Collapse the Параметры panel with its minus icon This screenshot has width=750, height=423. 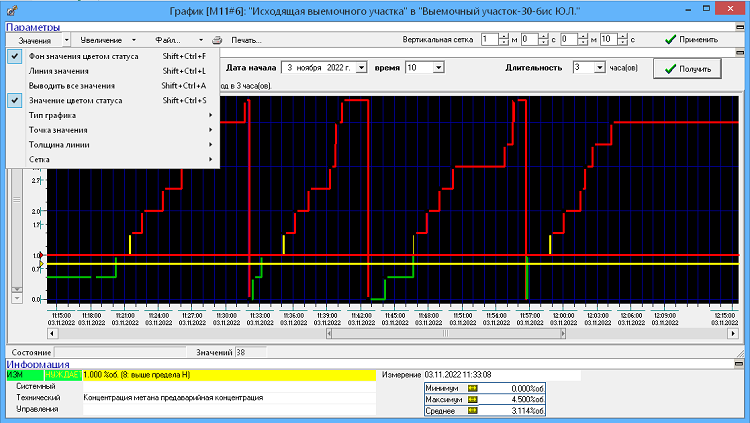click(740, 27)
